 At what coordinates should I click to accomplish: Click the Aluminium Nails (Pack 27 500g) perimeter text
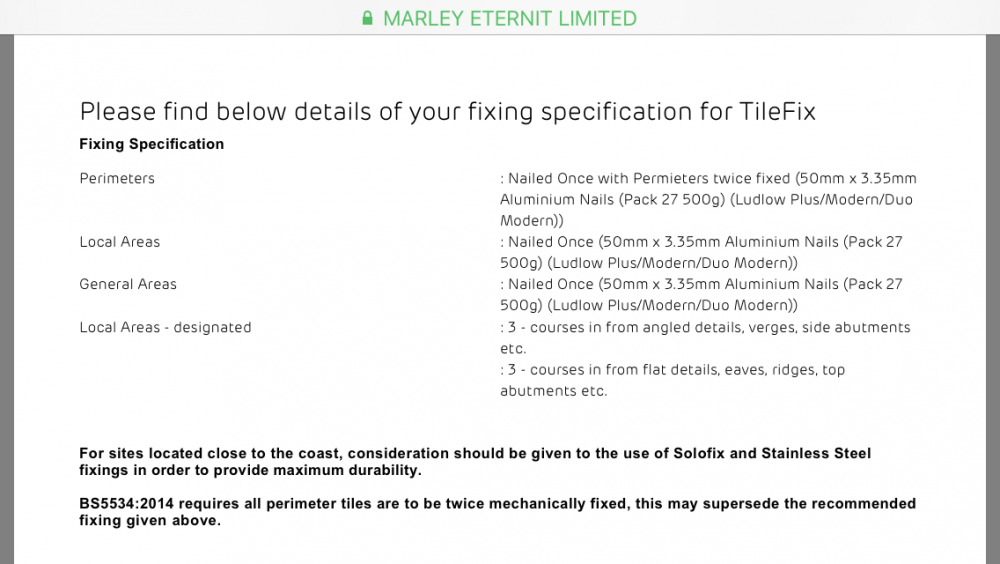click(612, 200)
